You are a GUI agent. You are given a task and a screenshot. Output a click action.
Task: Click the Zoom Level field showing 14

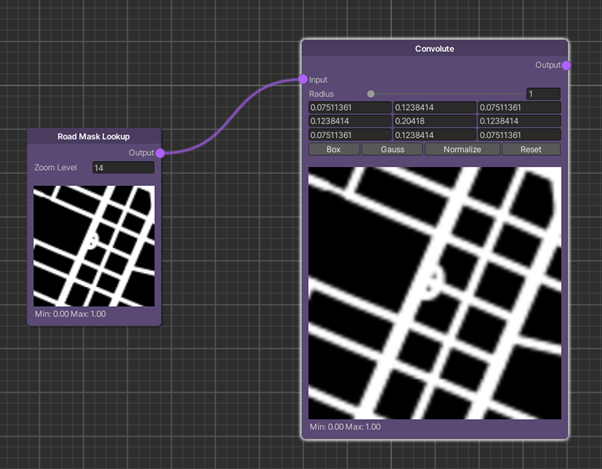click(x=123, y=168)
